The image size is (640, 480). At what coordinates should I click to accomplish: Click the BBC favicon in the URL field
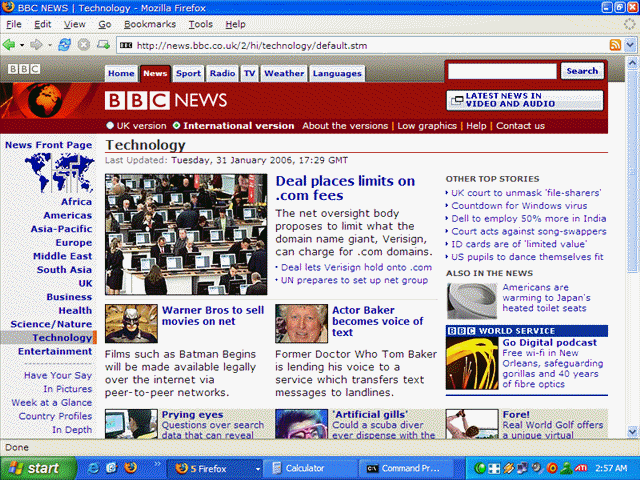coord(126,45)
